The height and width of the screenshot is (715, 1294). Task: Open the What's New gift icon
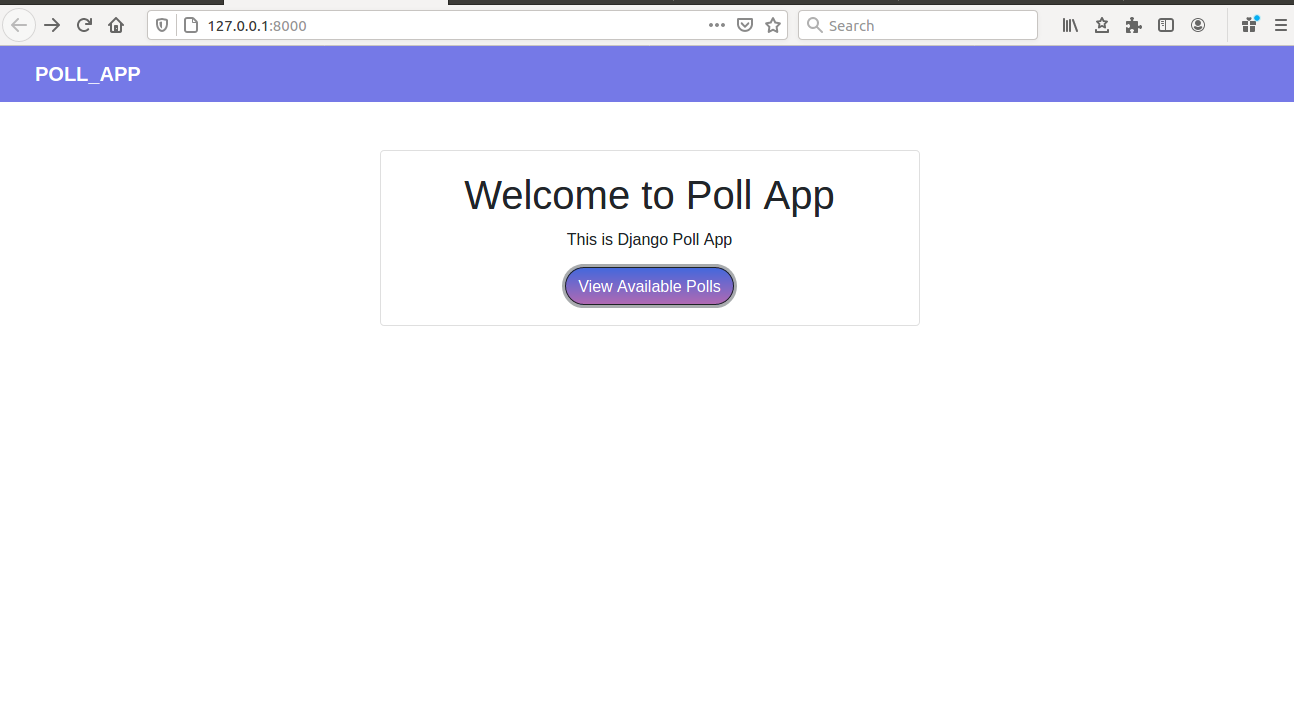tap(1250, 25)
